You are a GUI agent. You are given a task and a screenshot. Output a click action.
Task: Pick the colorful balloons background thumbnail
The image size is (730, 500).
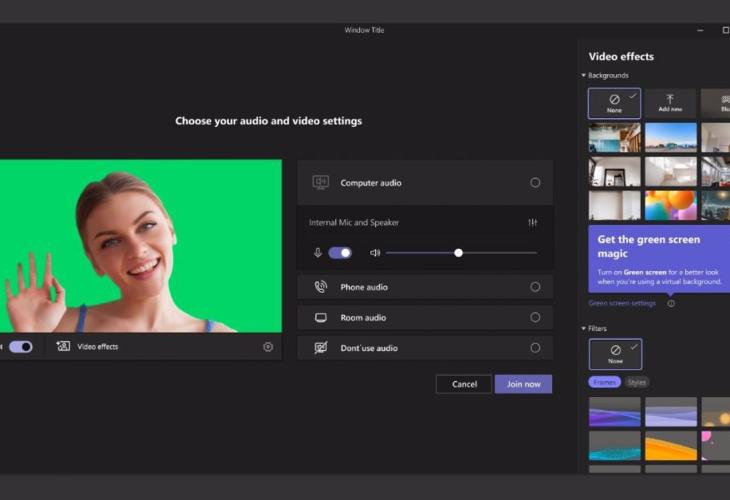click(x=670, y=205)
